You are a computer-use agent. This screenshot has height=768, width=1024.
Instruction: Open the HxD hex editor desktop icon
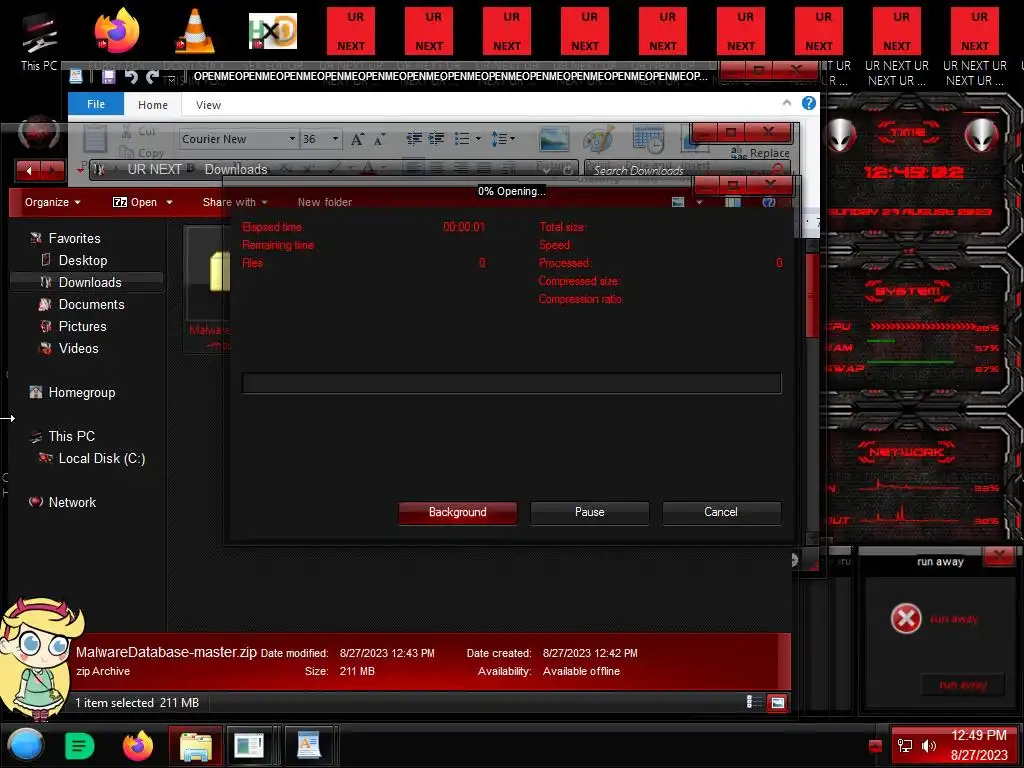pos(273,31)
